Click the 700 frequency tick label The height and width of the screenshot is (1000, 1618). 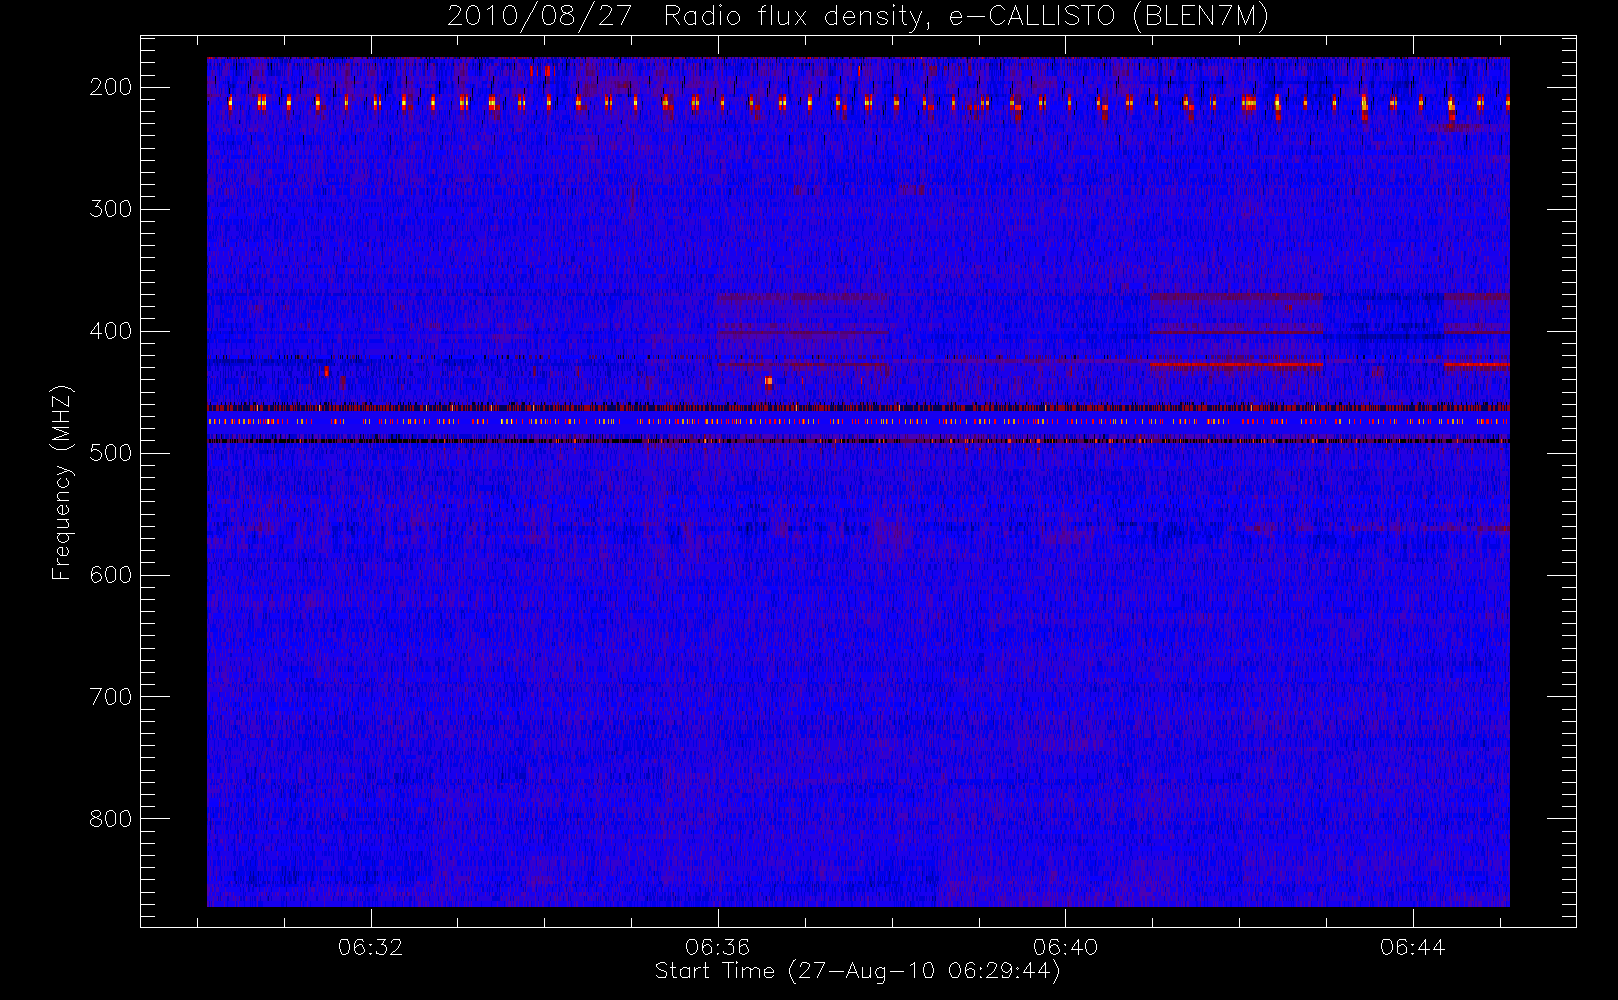click(x=111, y=697)
